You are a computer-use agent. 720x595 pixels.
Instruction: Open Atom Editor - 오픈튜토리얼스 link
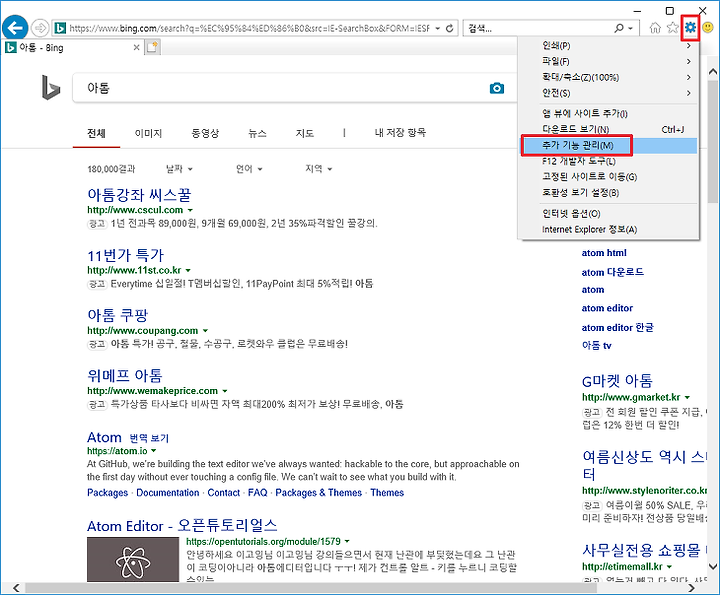coord(182,526)
